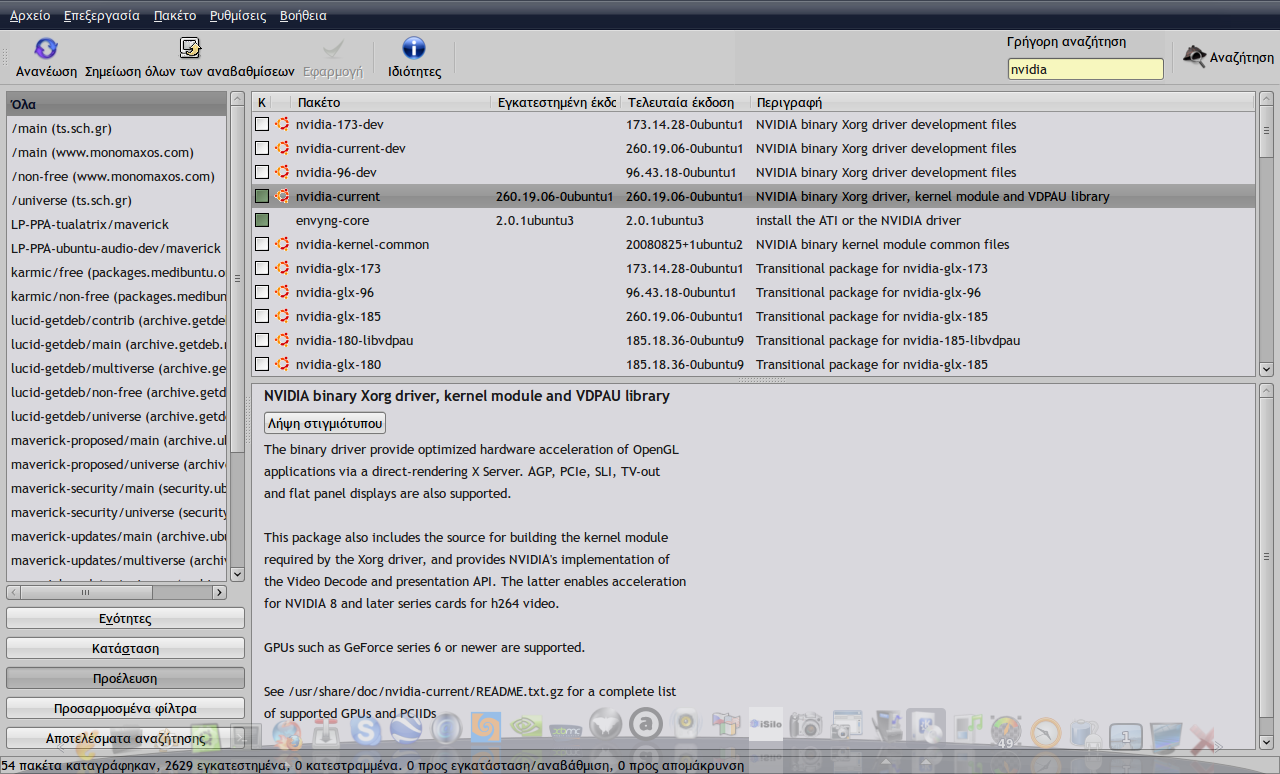Open NVIDIA settings dock icon
Image resolution: width=1280 pixels, height=774 pixels.
[527, 727]
